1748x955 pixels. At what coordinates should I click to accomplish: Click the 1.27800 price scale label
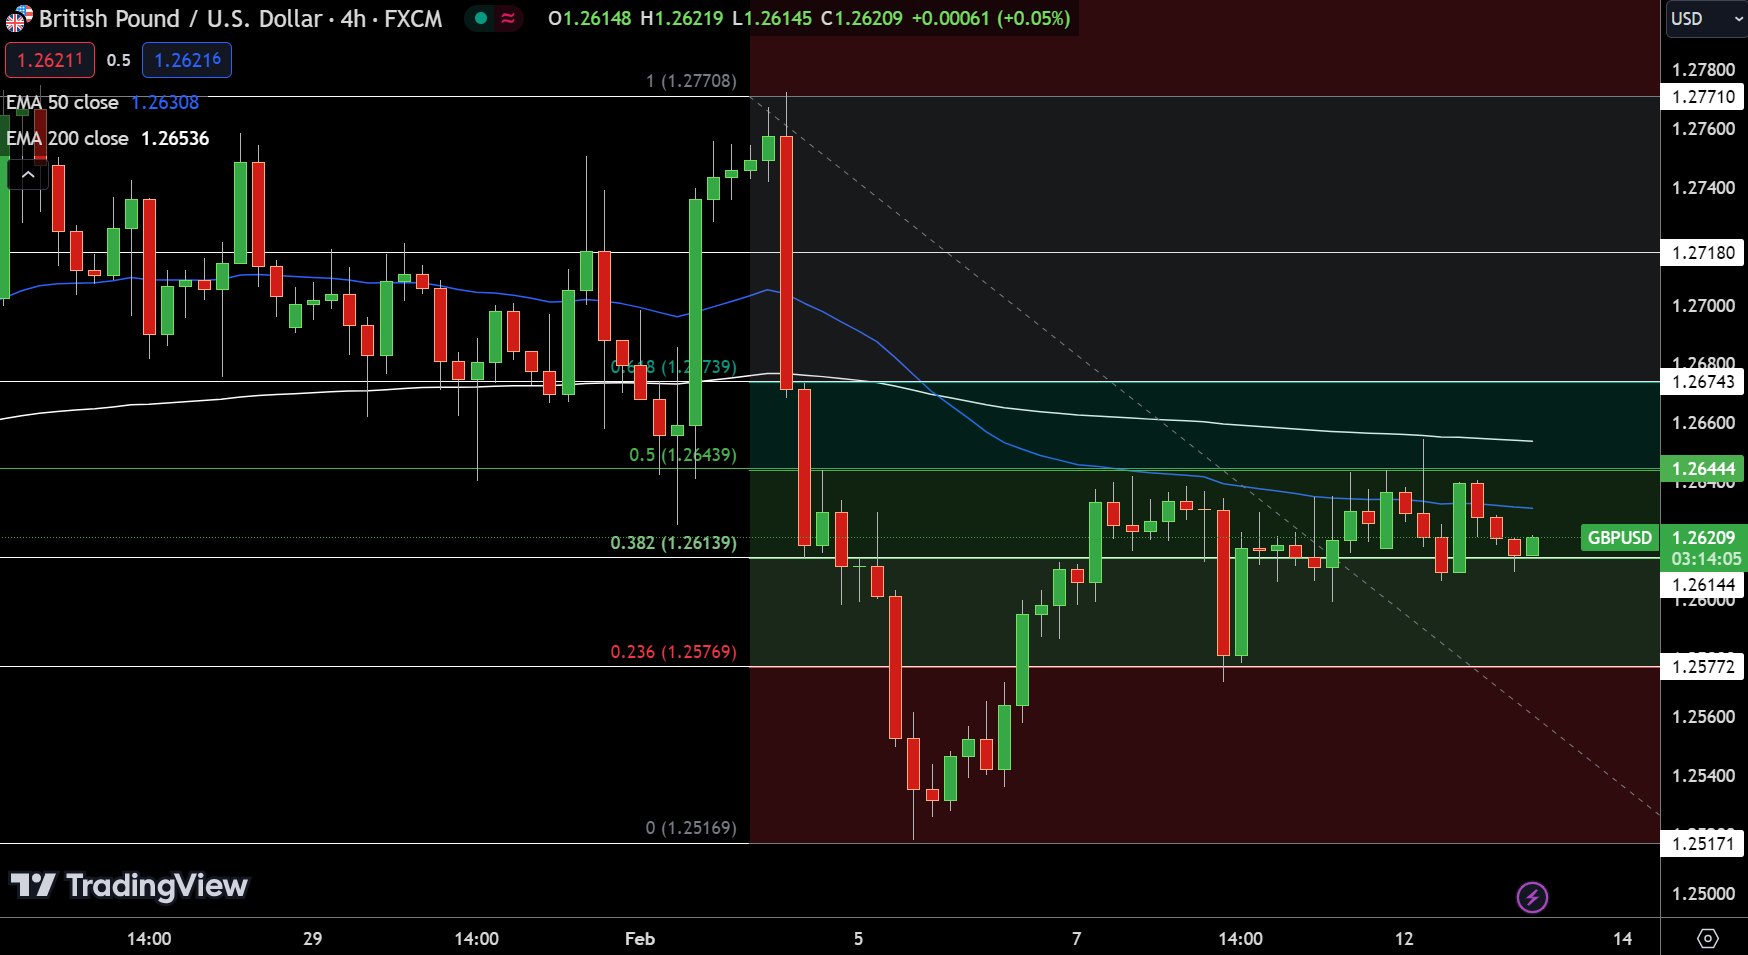(x=1703, y=69)
